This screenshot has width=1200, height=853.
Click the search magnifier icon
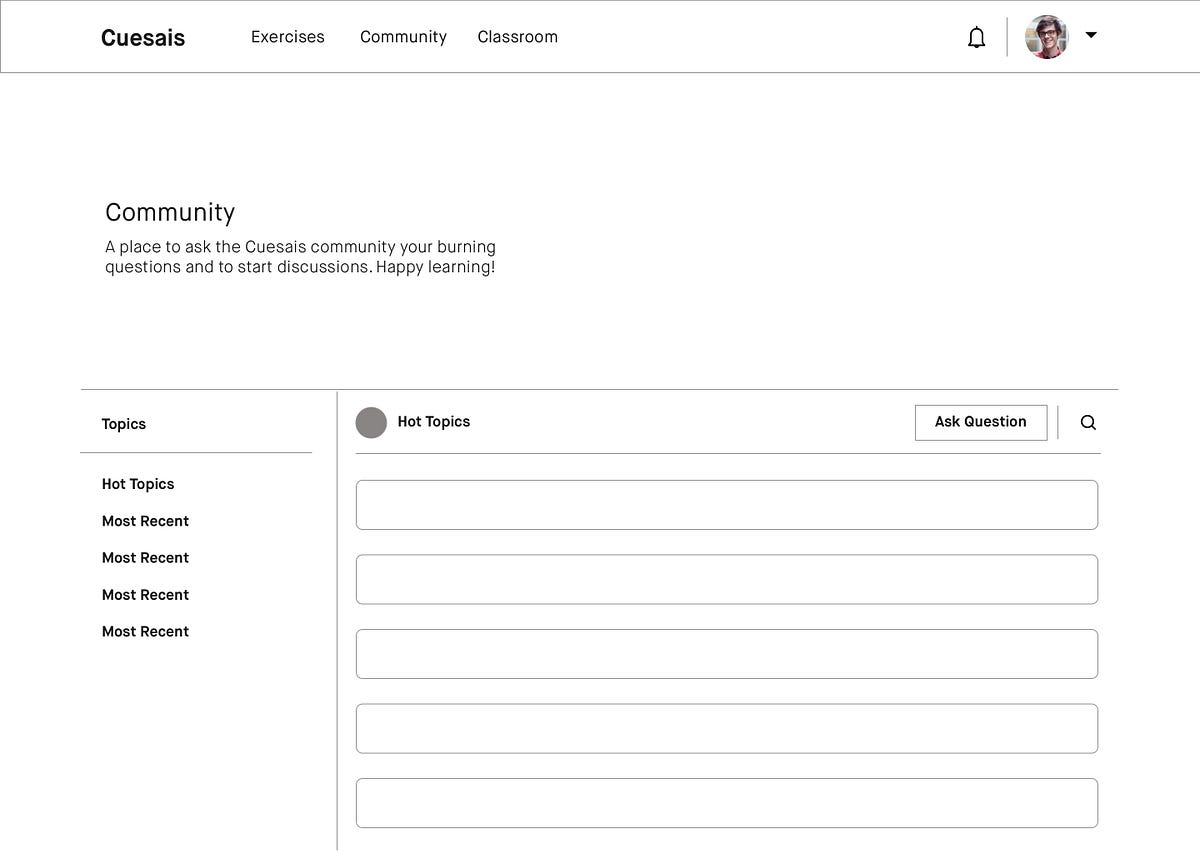(x=1088, y=423)
